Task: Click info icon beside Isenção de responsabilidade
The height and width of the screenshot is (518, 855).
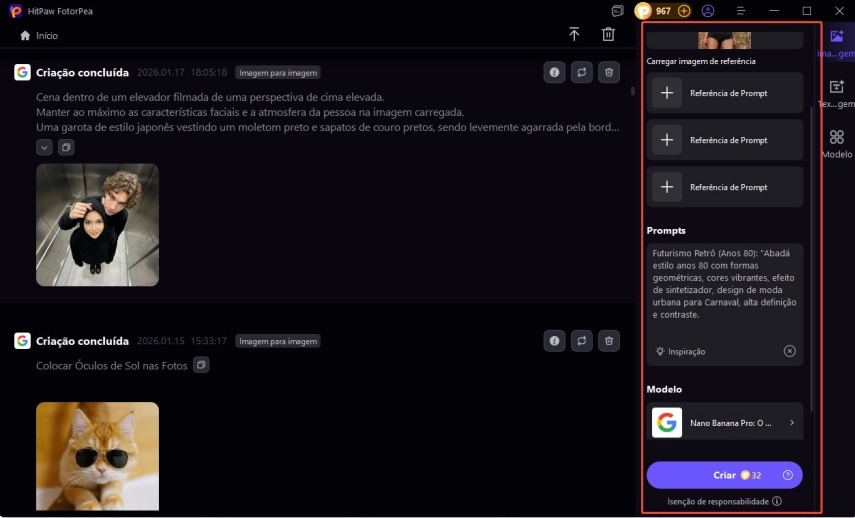Action: coord(777,501)
